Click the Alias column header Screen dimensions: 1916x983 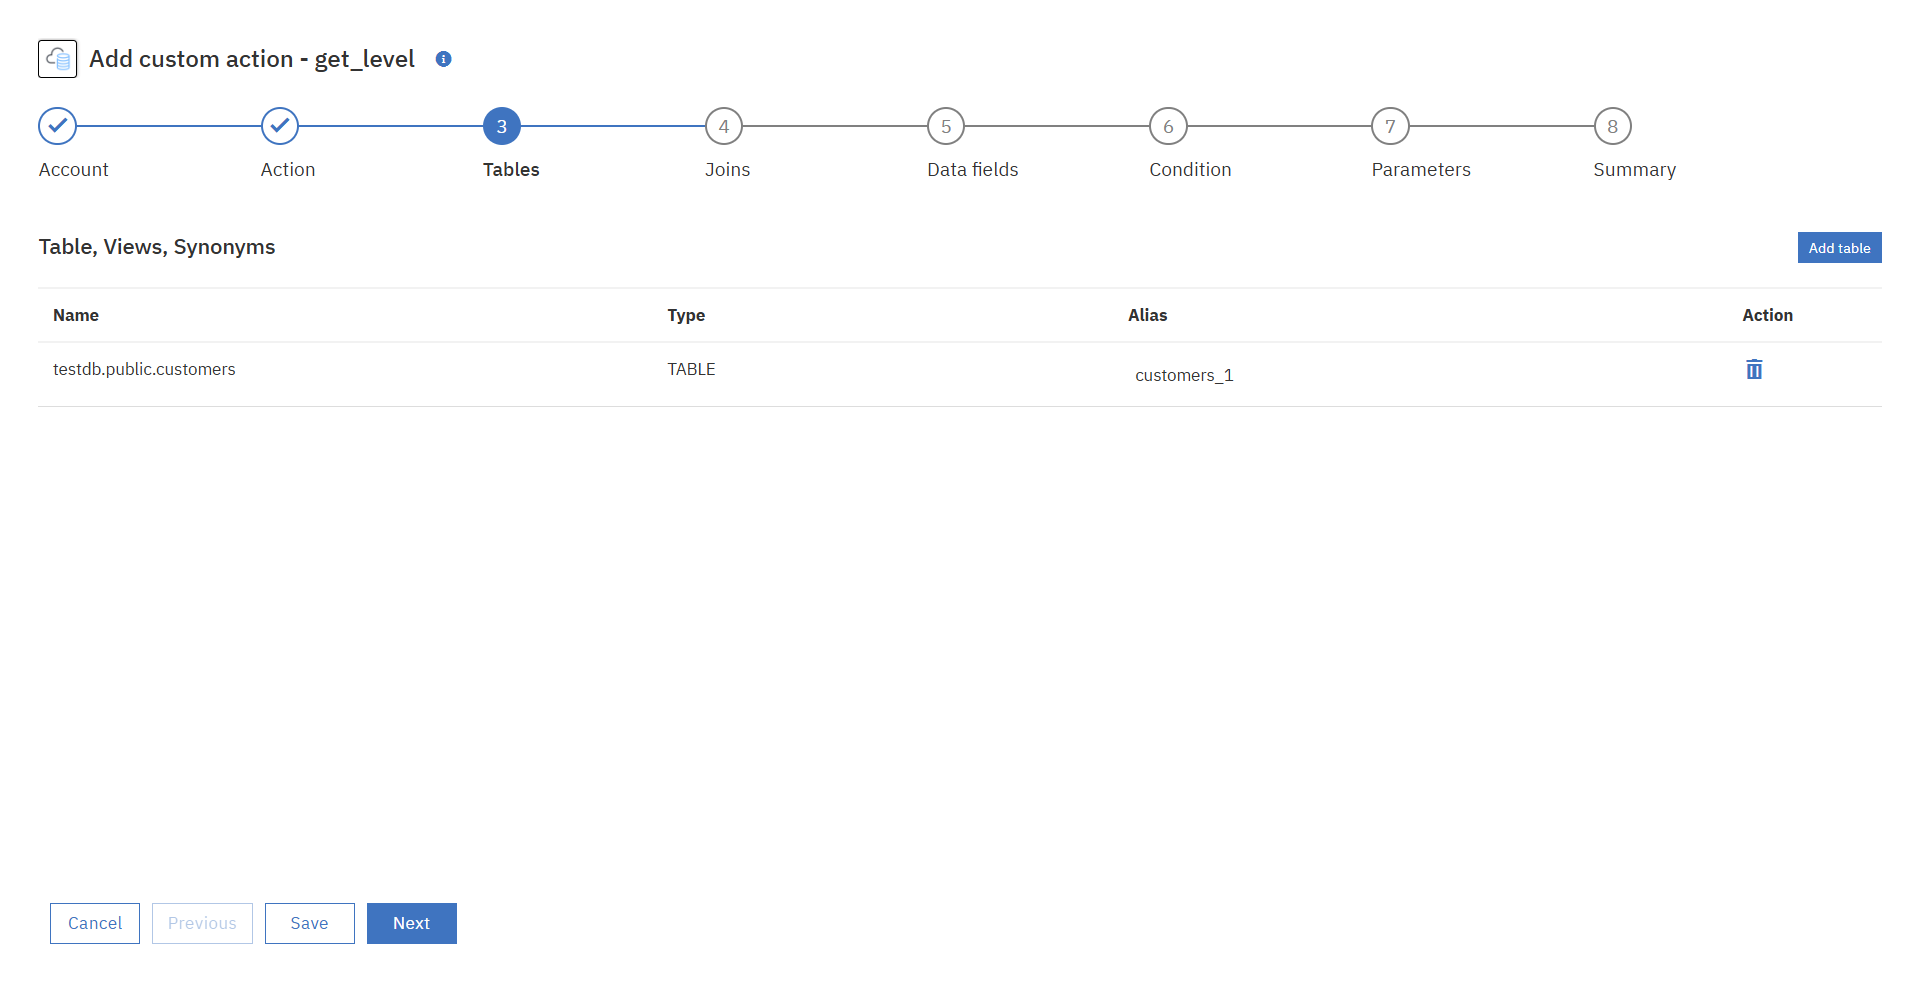point(1148,315)
